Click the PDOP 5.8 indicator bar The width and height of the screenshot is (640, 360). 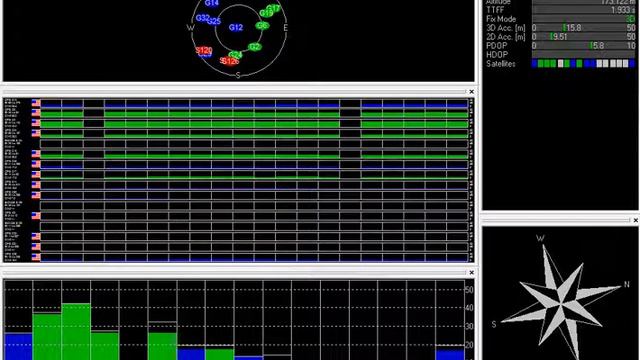coord(584,46)
